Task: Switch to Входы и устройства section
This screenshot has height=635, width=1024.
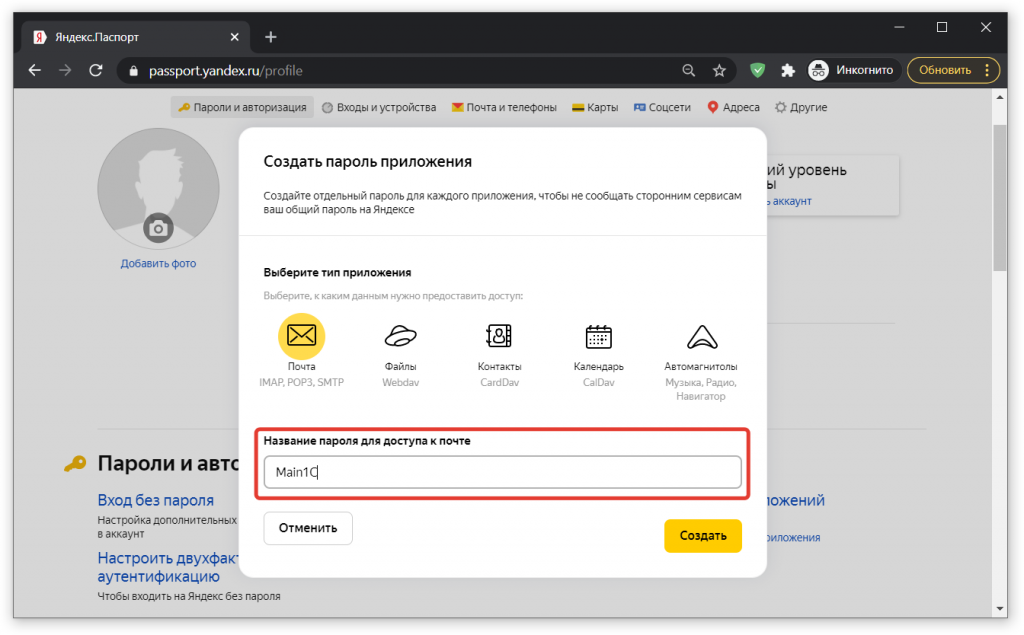Action: pyautogui.click(x=379, y=107)
